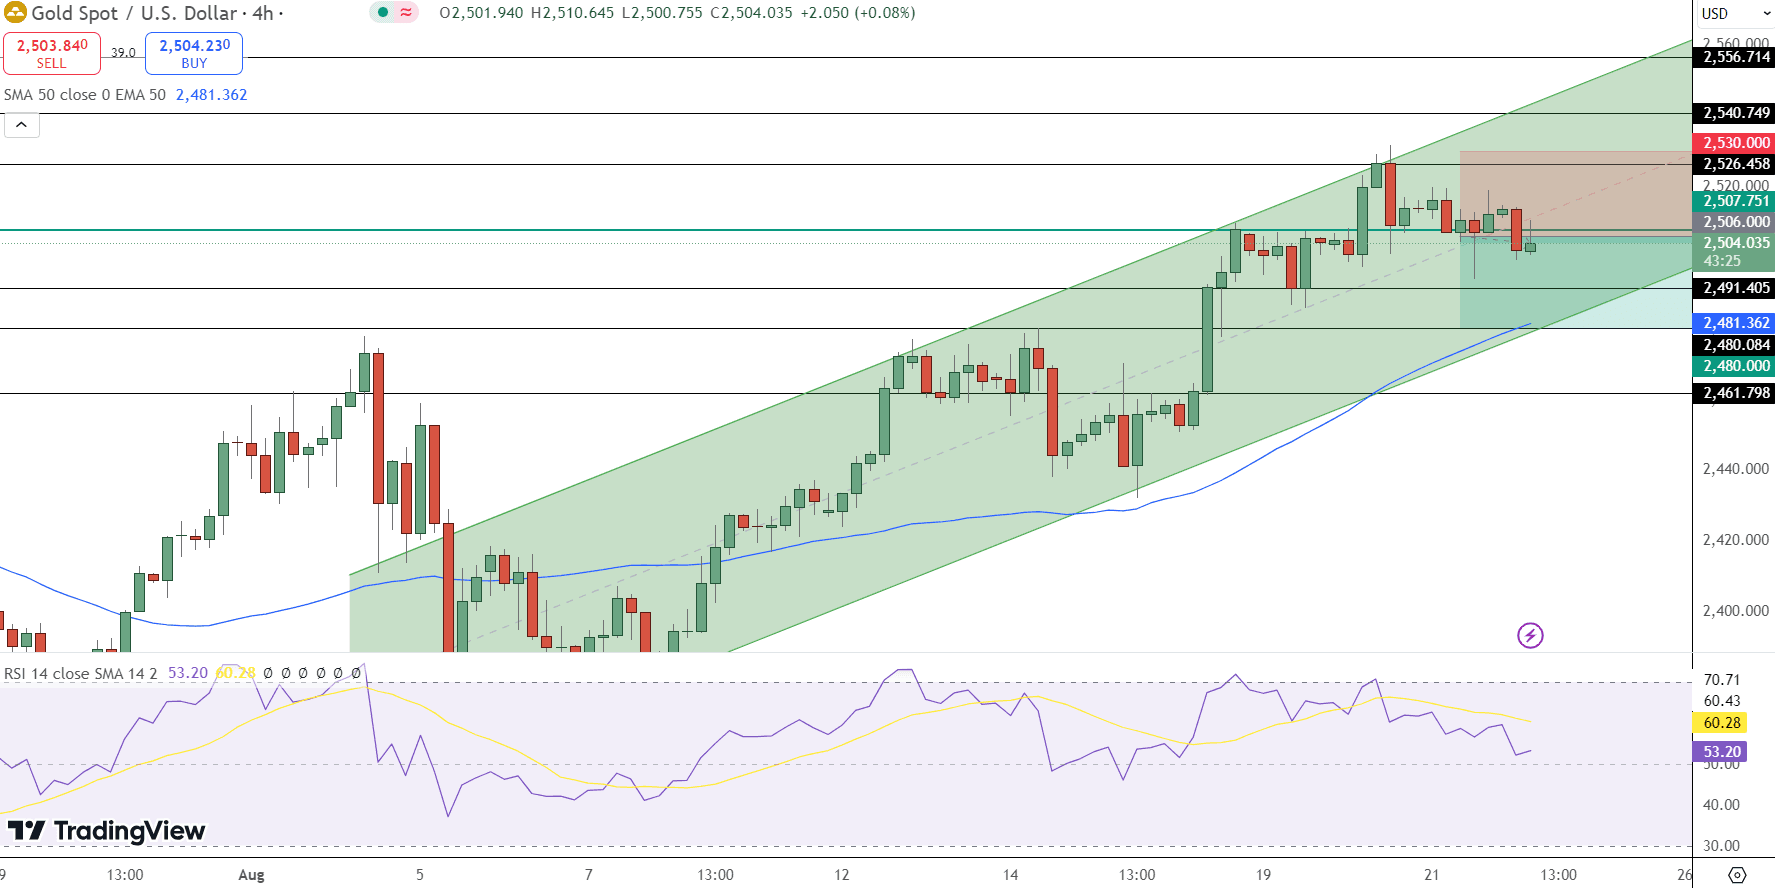Screen dimensions: 1775x888
Task: Click the purple lightning bolt events icon
Action: 1530,635
